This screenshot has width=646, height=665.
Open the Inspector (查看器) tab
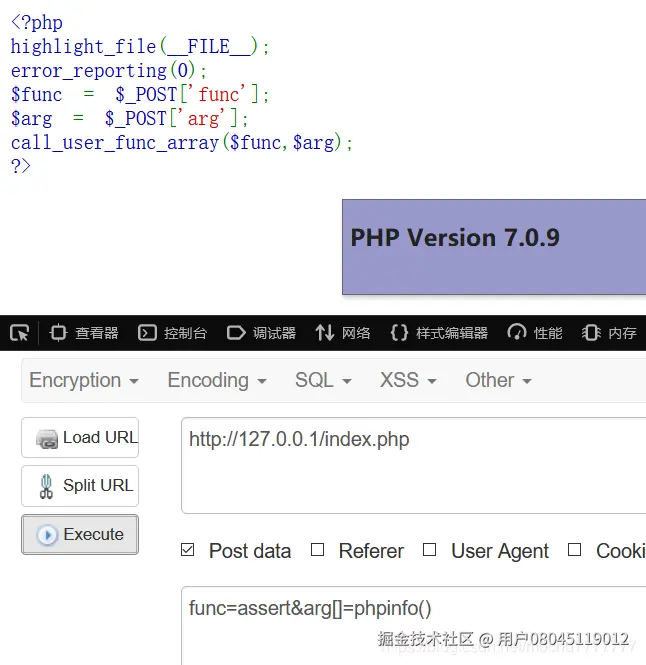84,333
